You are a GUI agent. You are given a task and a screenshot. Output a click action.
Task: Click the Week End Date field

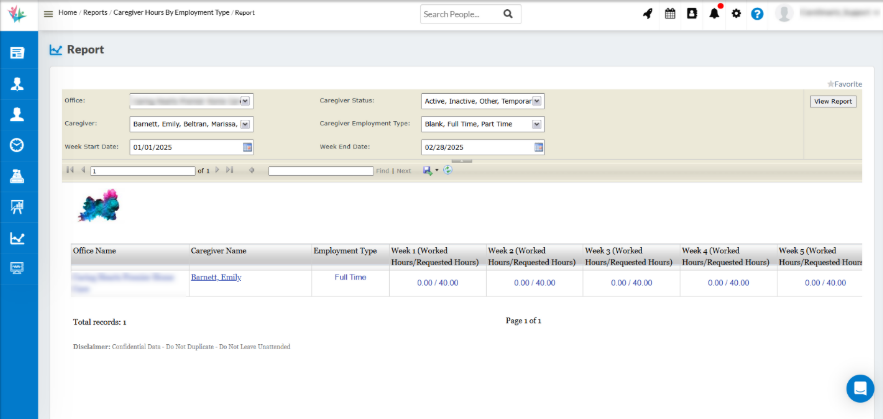pyautogui.click(x=476, y=147)
